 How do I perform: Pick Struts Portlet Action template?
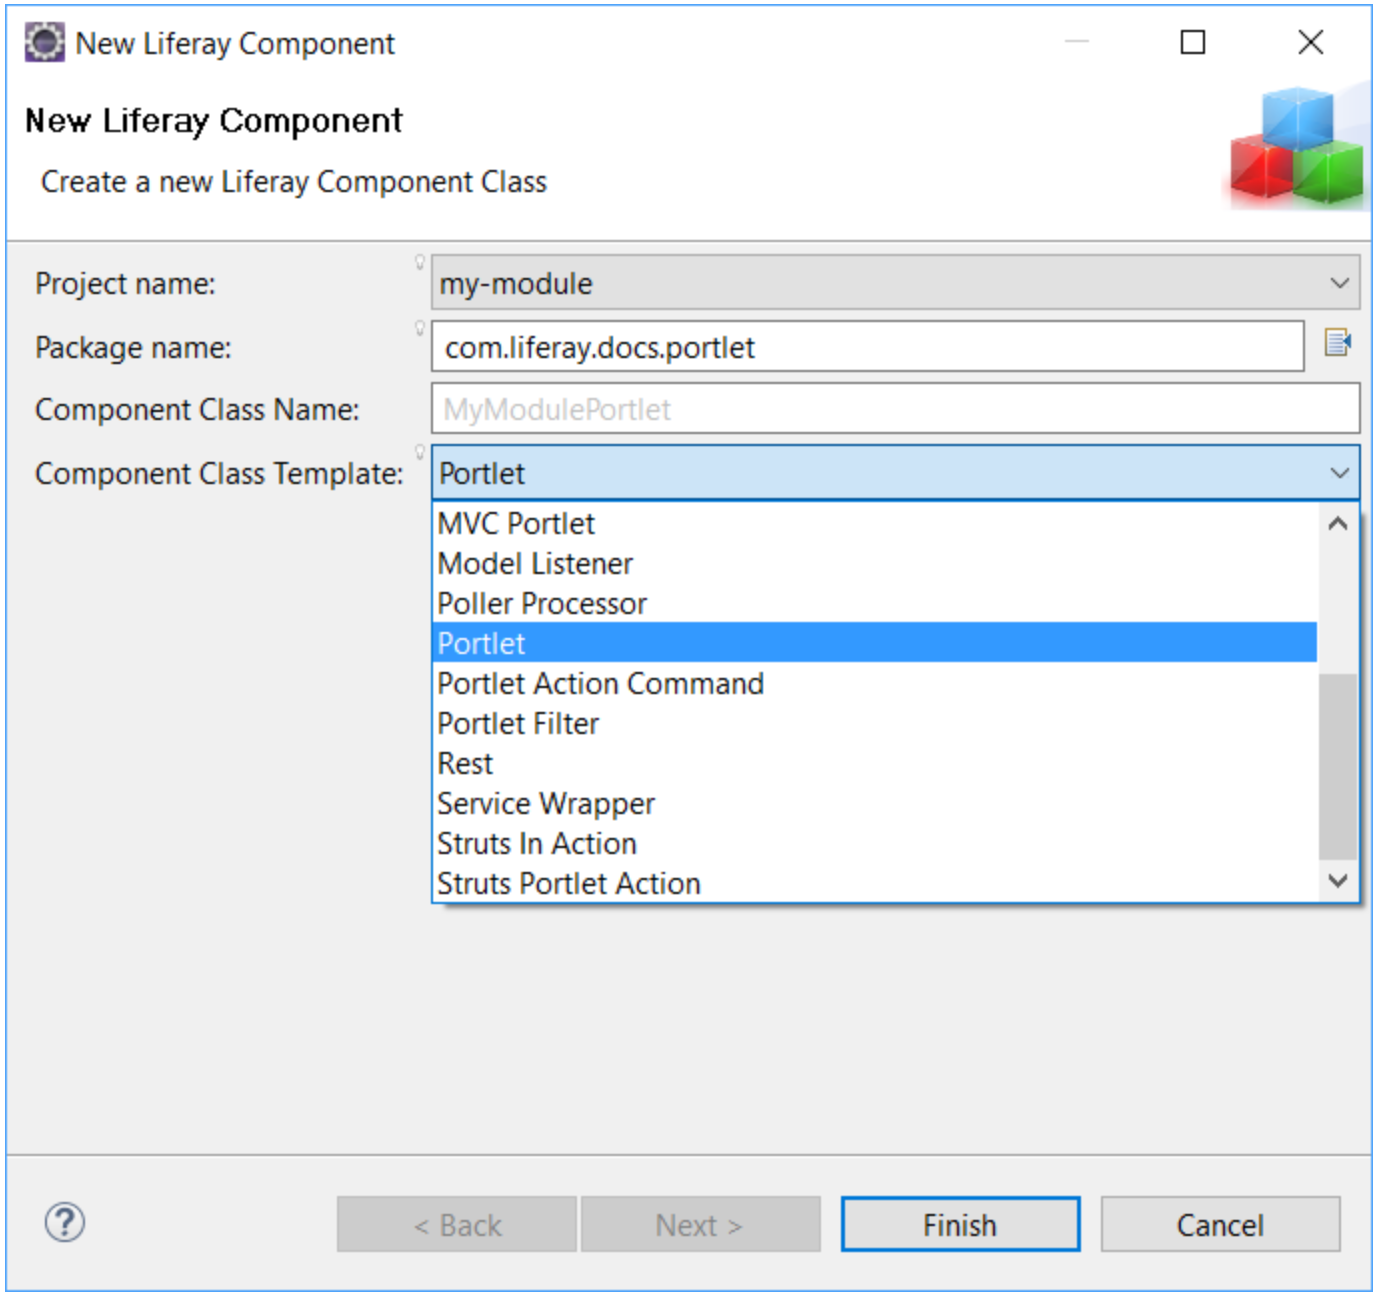[875, 883]
